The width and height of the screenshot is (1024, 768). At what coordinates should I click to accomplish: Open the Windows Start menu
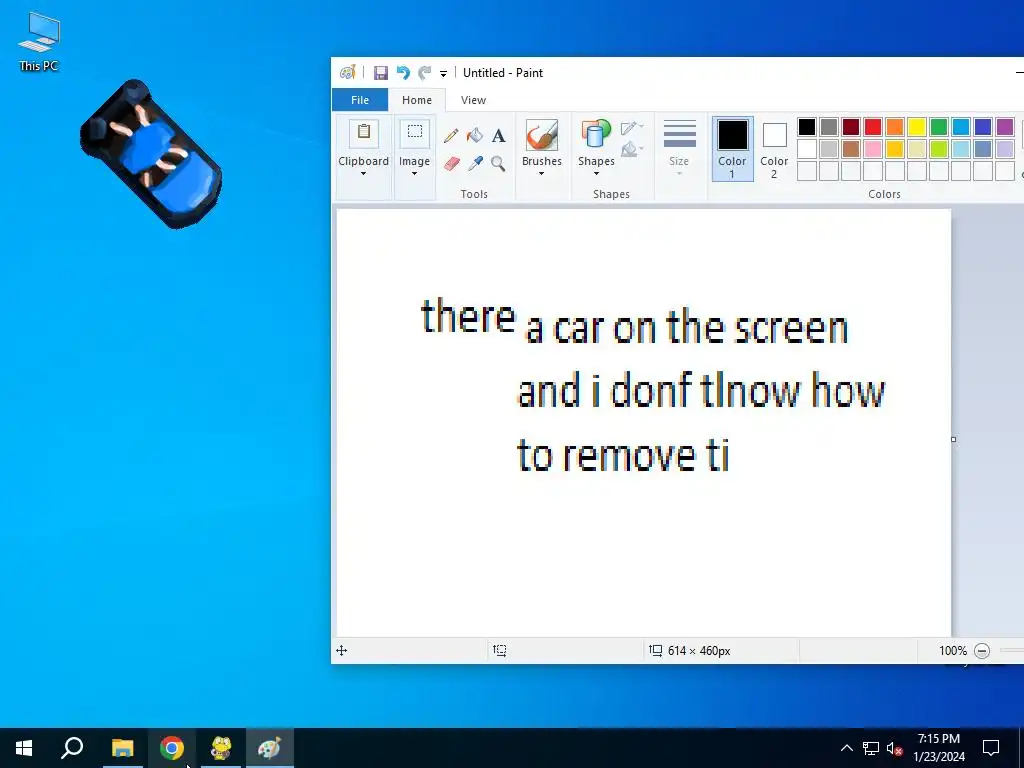(24, 748)
